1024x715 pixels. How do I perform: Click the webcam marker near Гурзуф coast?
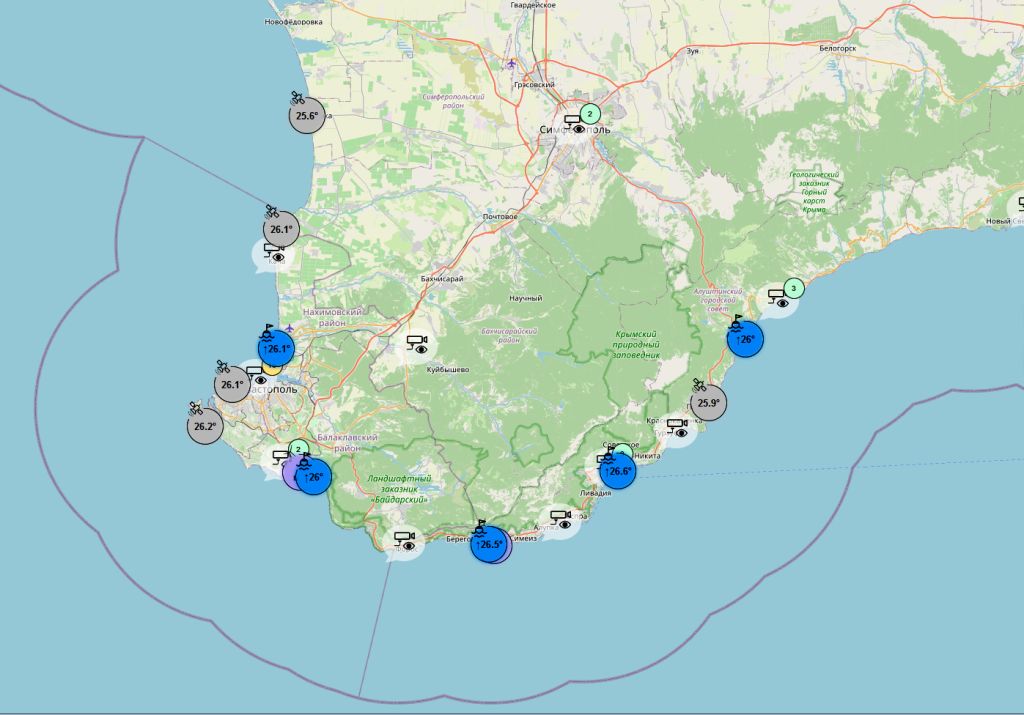[x=677, y=428]
